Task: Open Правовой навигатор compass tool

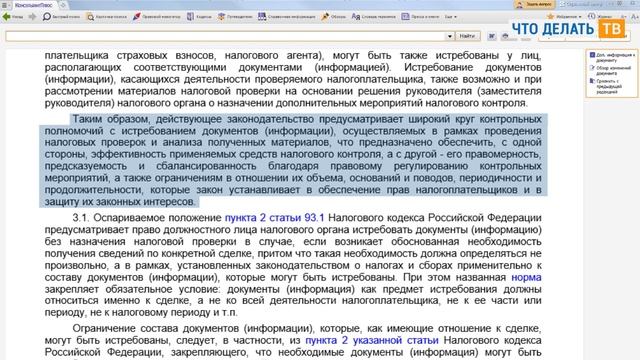Action: pyautogui.click(x=157, y=17)
